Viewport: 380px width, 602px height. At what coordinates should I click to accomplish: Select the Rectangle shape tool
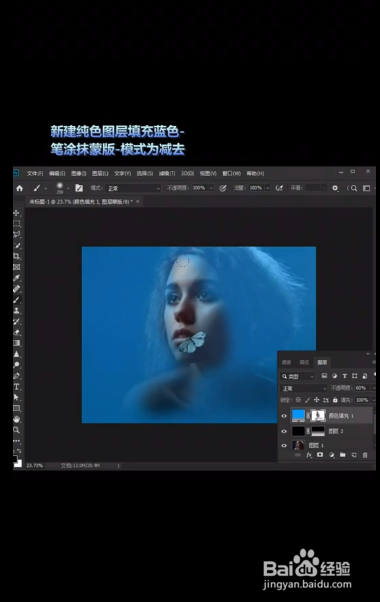tap(17, 408)
